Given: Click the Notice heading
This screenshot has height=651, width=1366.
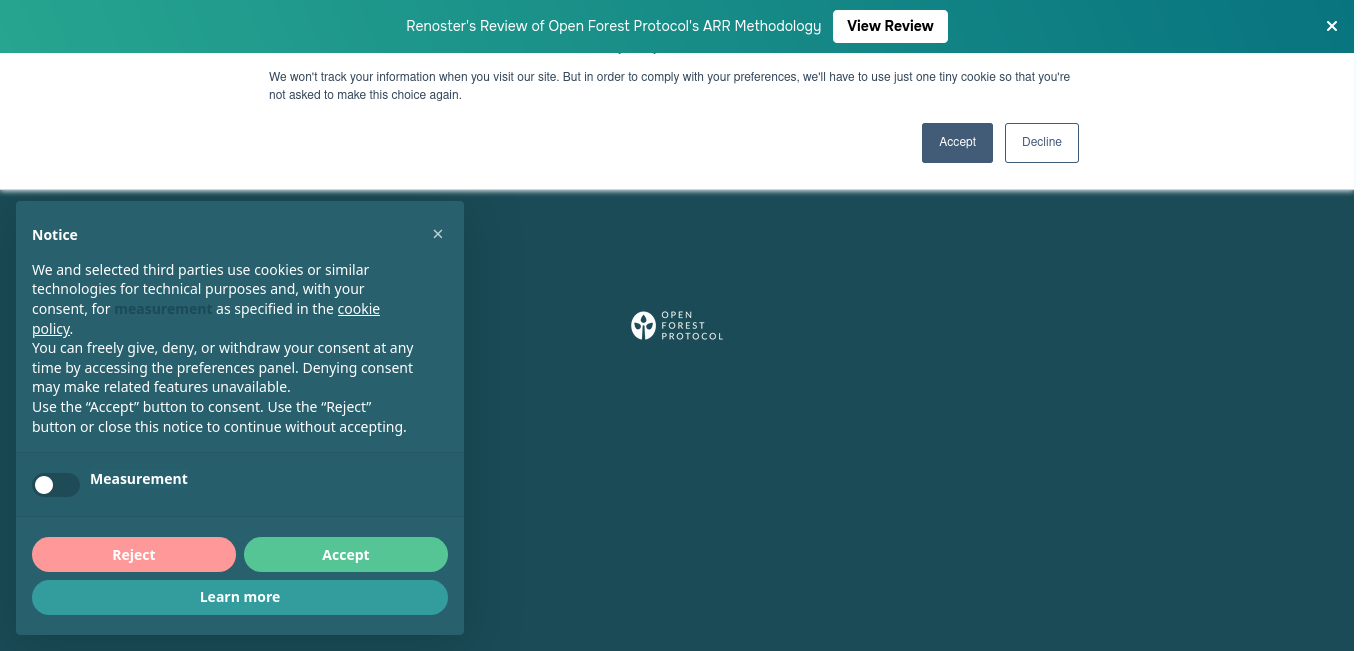Looking at the screenshot, I should [x=55, y=235].
